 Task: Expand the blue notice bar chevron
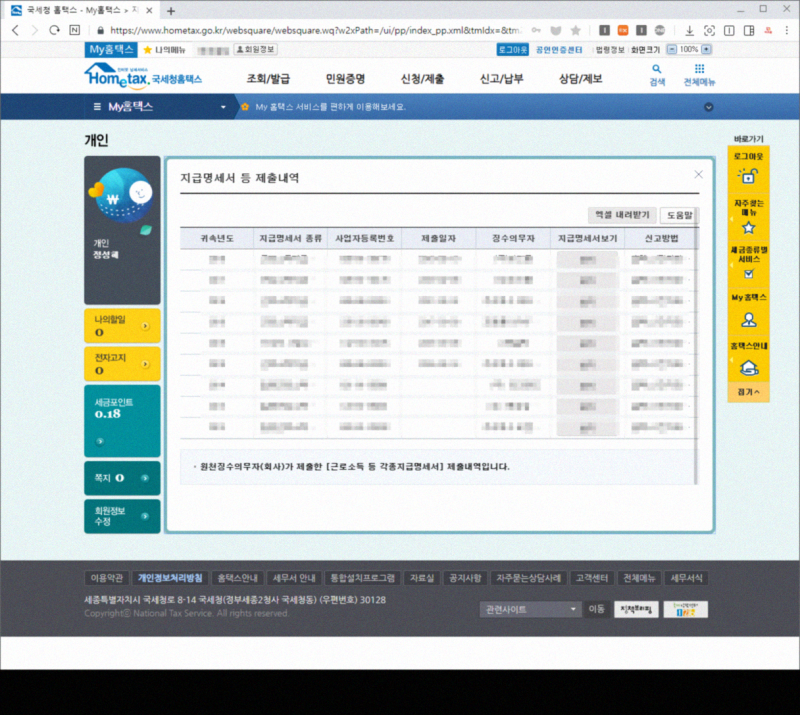tap(709, 107)
